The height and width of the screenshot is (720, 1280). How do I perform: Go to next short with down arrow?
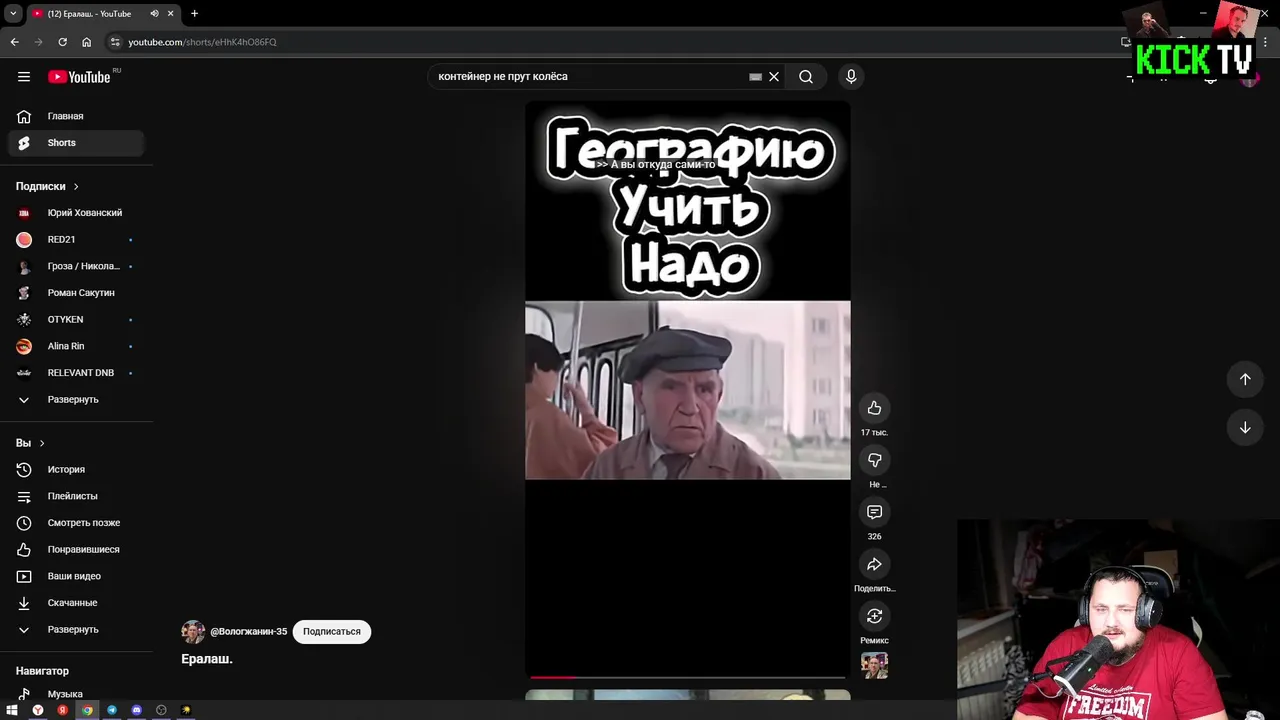(x=1245, y=427)
